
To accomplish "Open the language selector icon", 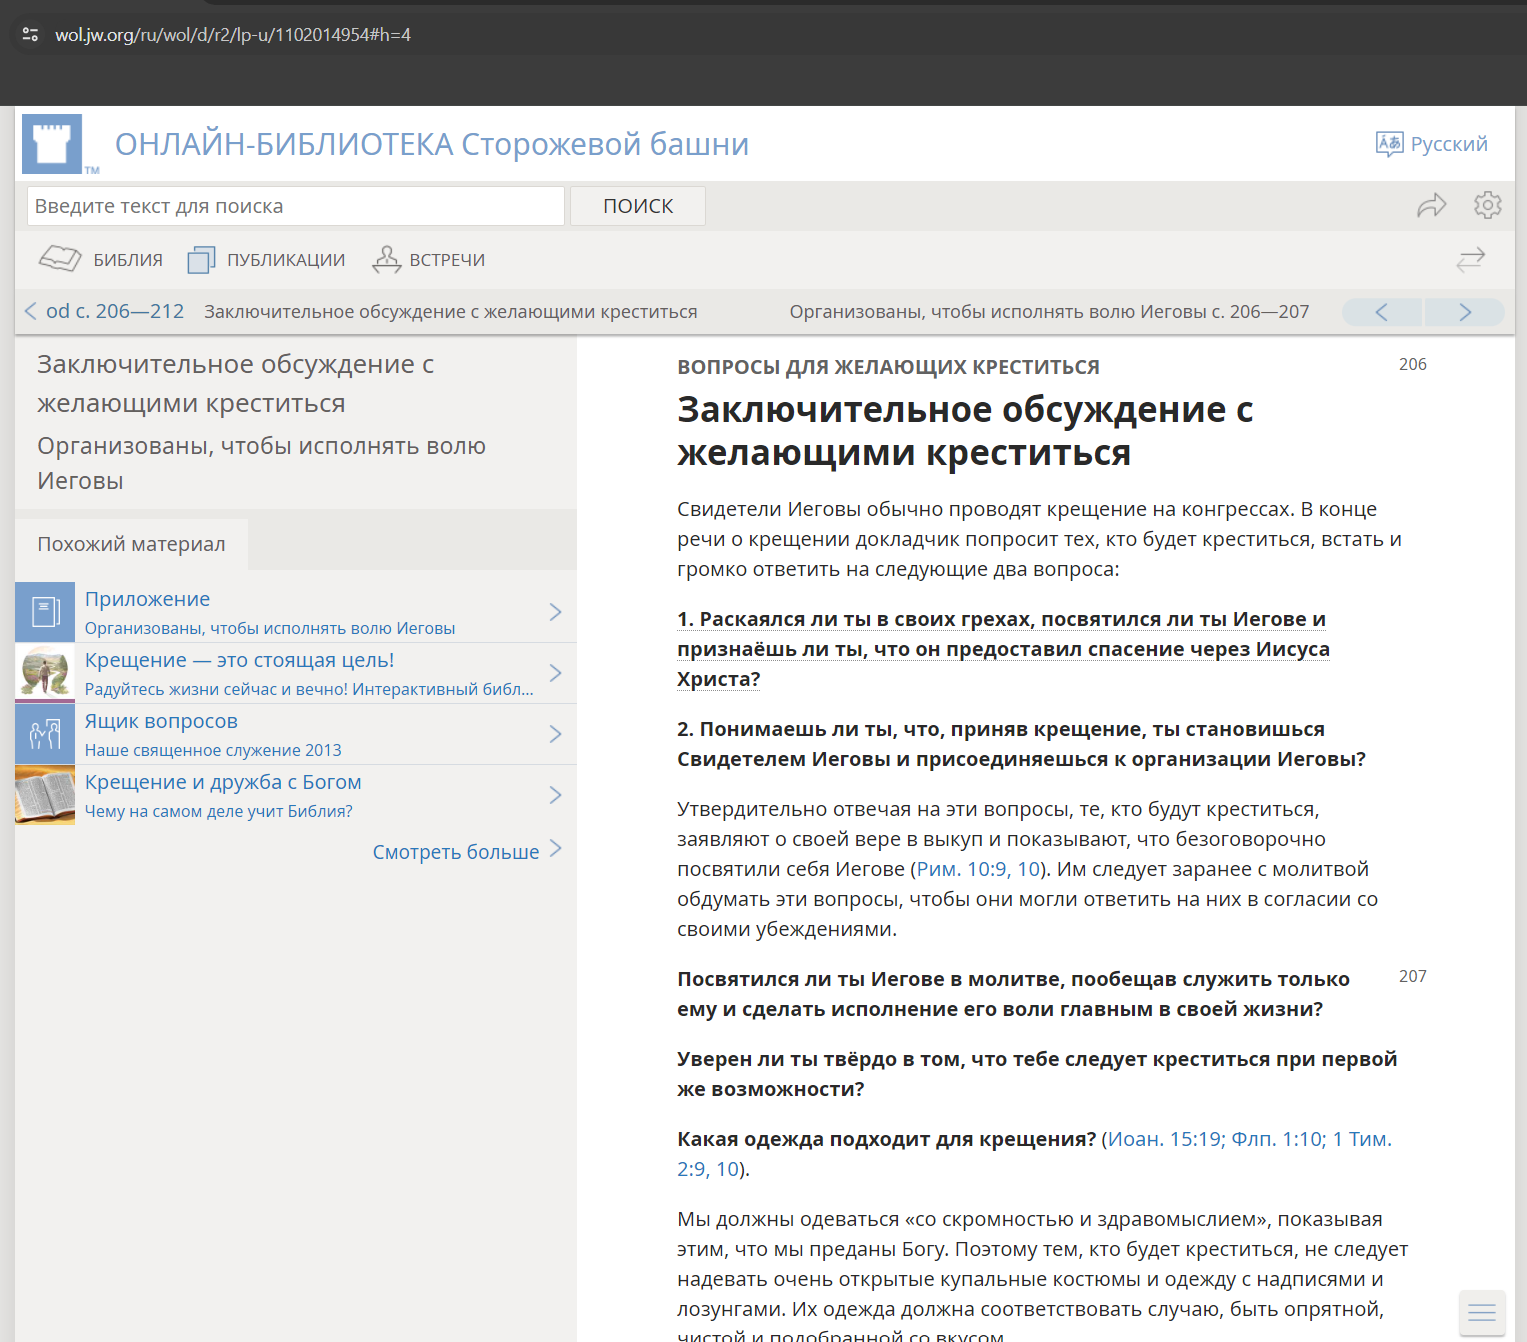I will click(x=1389, y=144).
